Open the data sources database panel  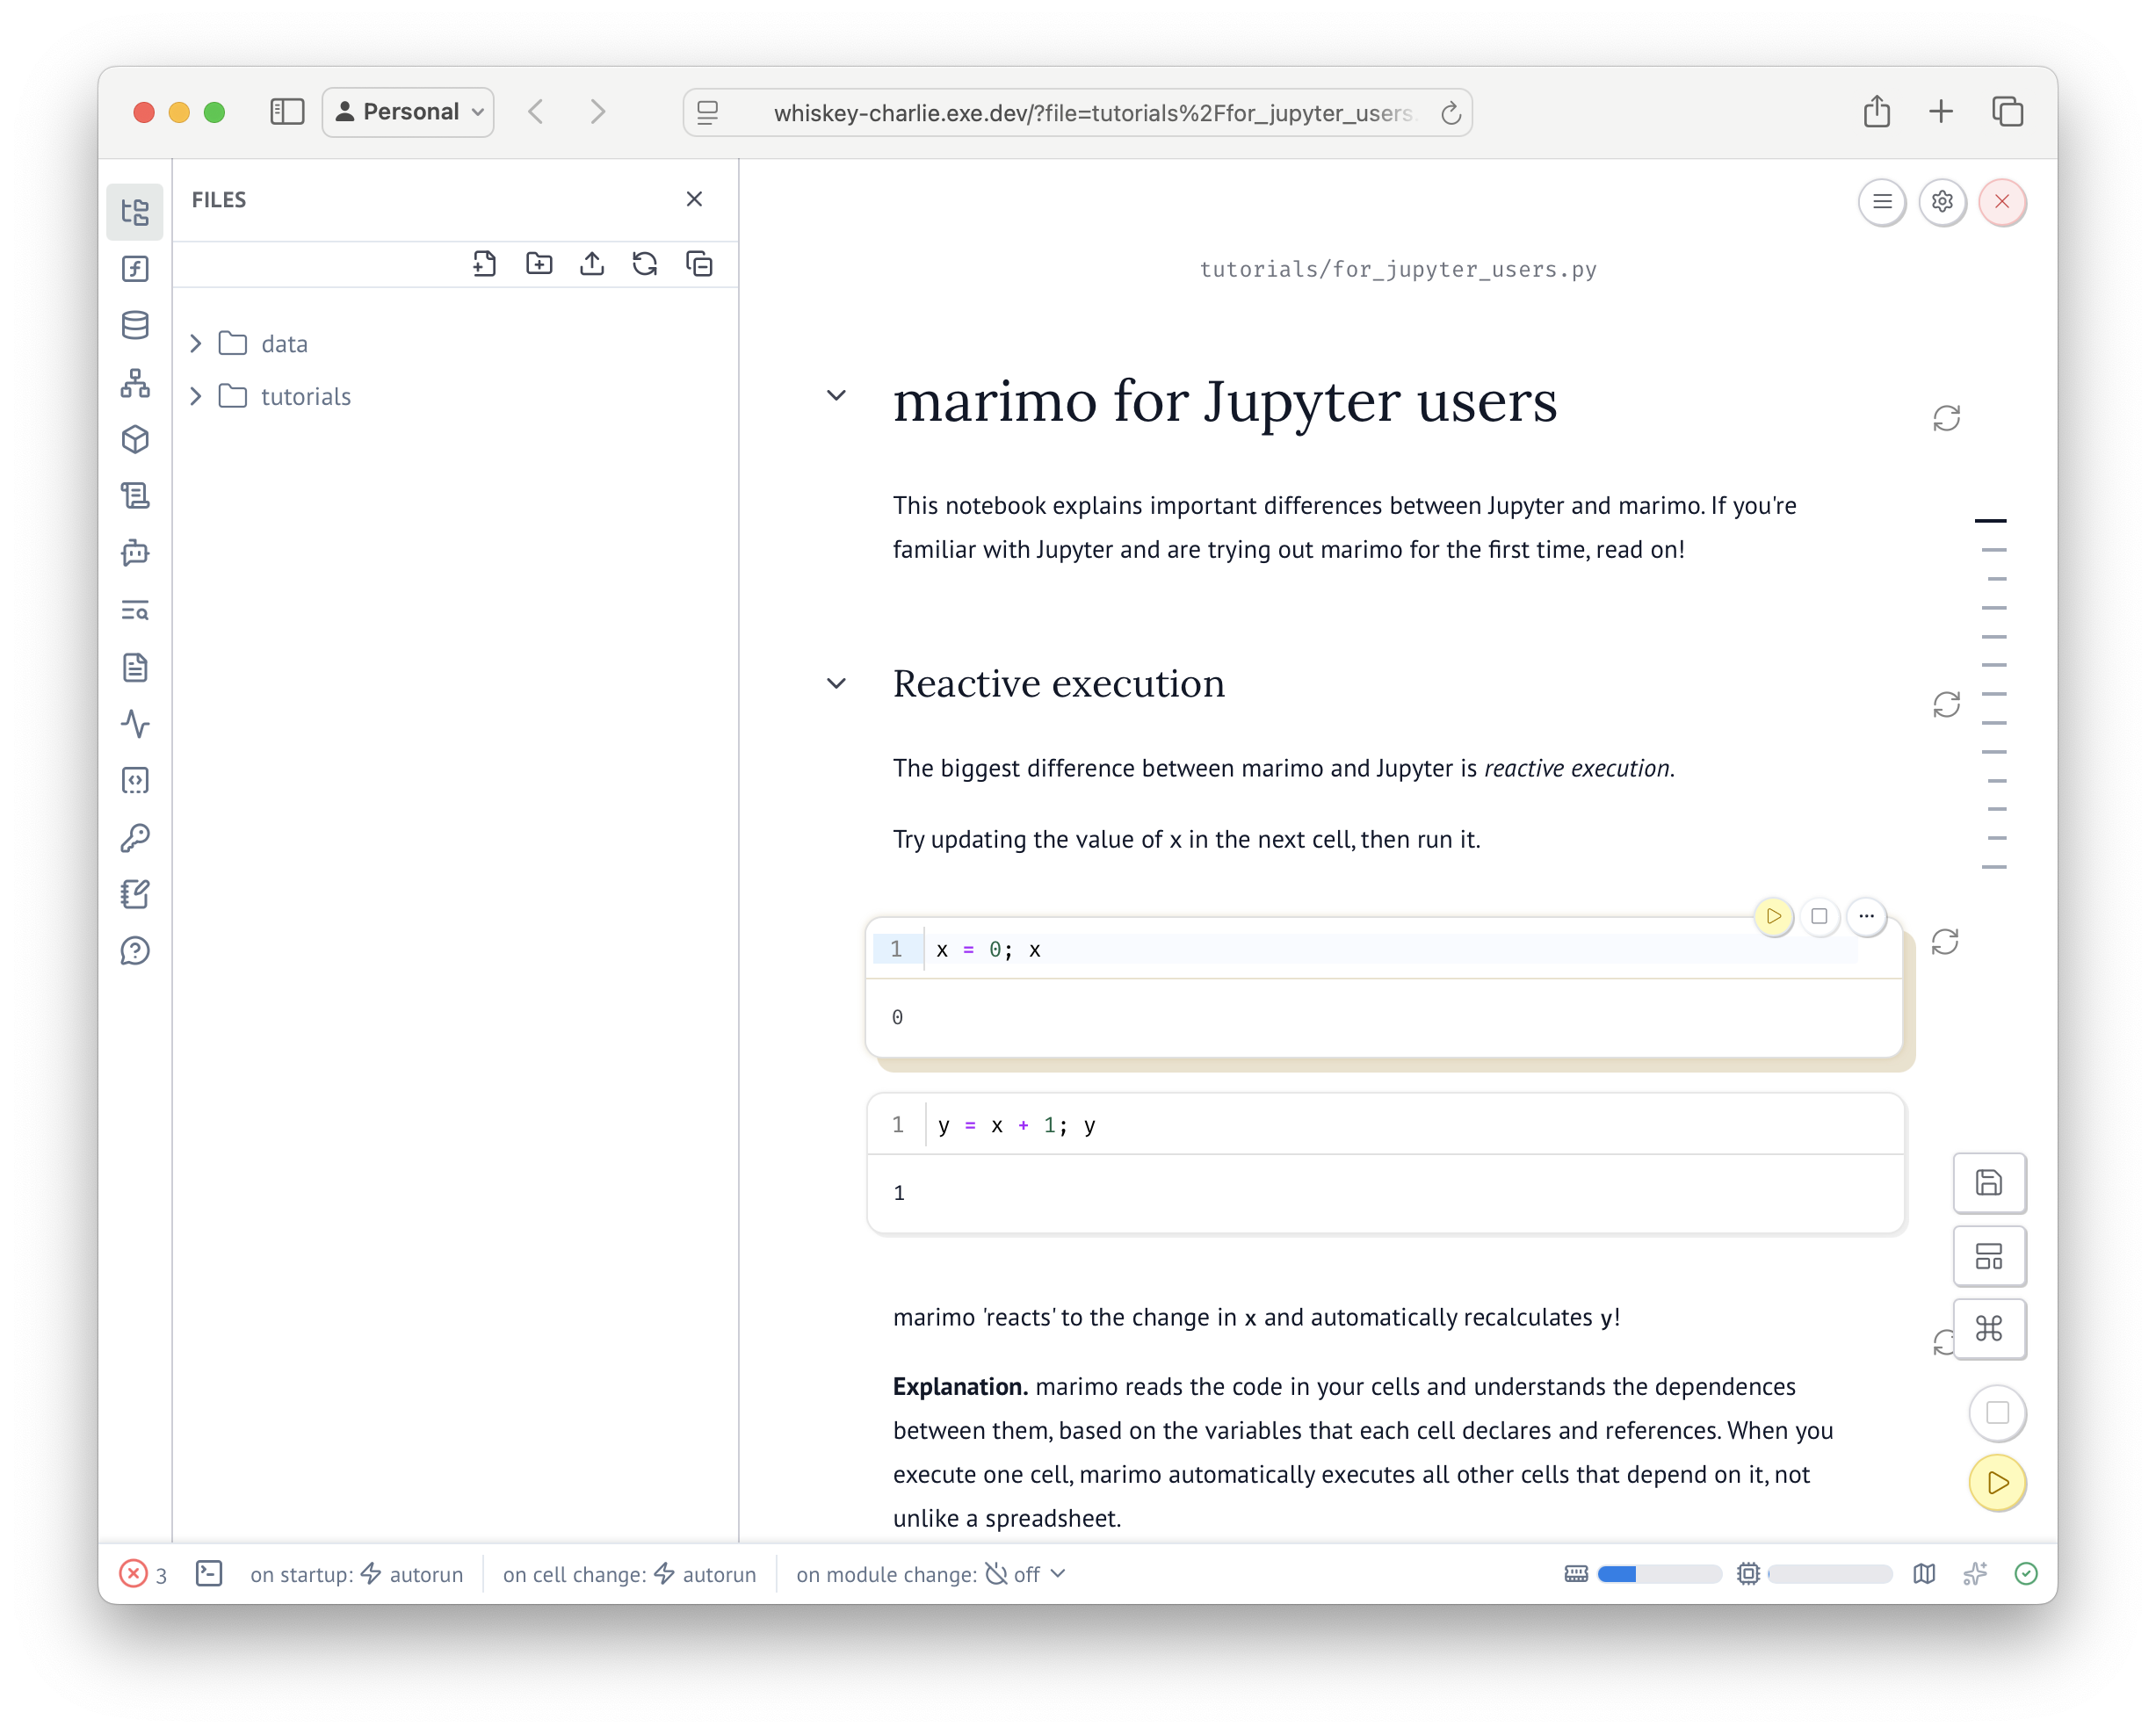click(x=135, y=325)
